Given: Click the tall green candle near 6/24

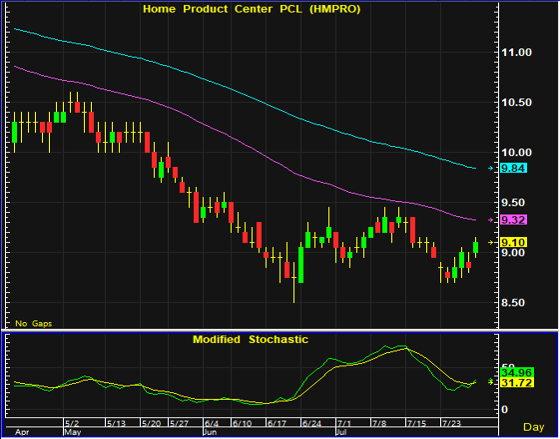Looking at the screenshot, I should (x=301, y=265).
